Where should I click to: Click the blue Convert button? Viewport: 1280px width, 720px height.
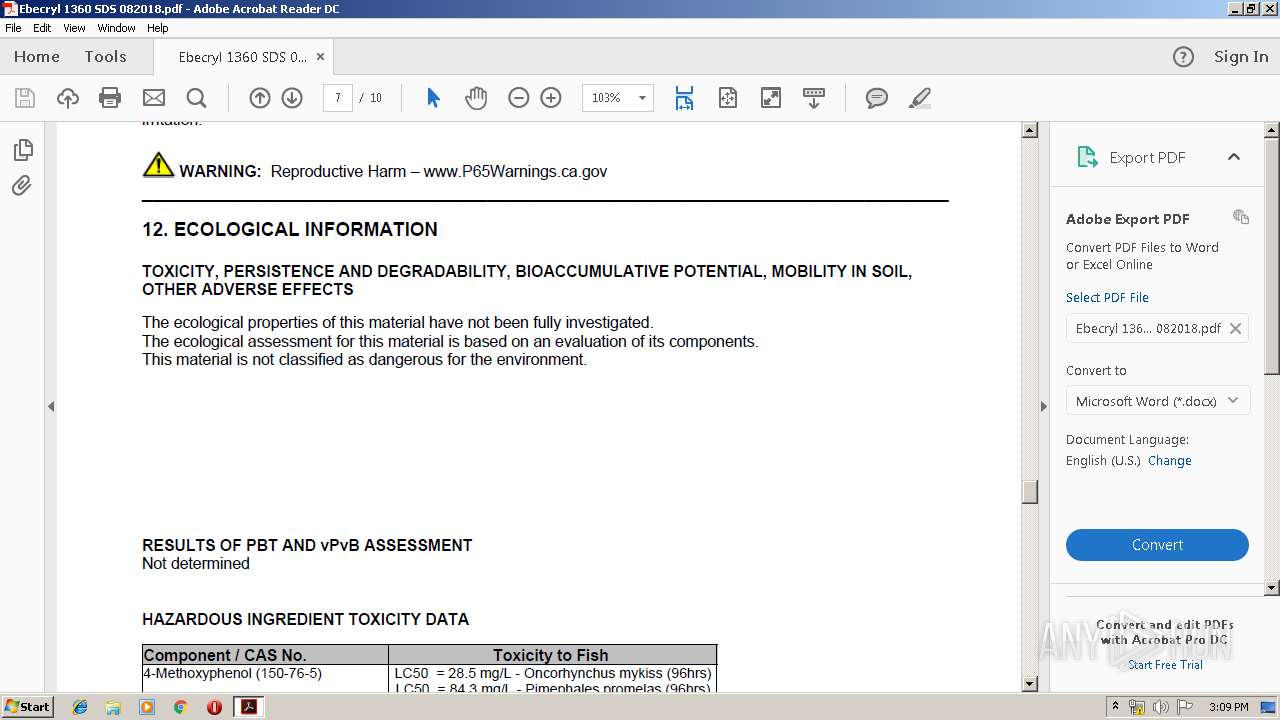(1157, 545)
